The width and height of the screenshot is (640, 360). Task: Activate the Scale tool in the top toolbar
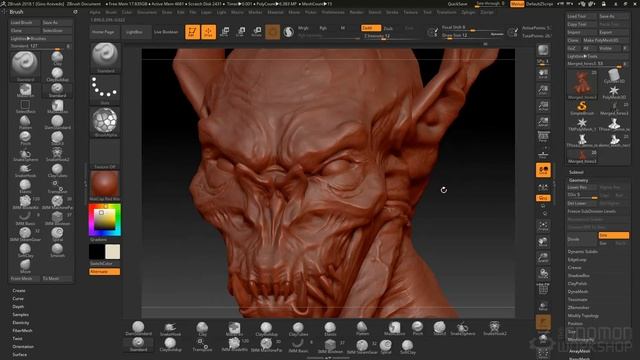tap(241, 32)
